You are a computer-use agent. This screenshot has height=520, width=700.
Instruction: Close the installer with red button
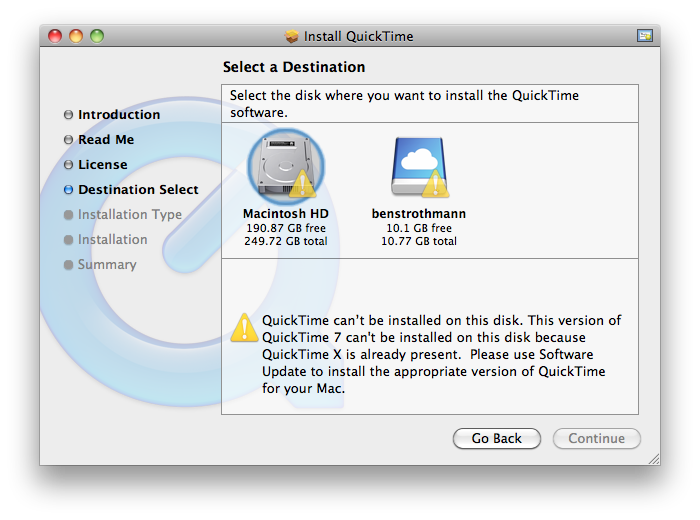[55, 36]
